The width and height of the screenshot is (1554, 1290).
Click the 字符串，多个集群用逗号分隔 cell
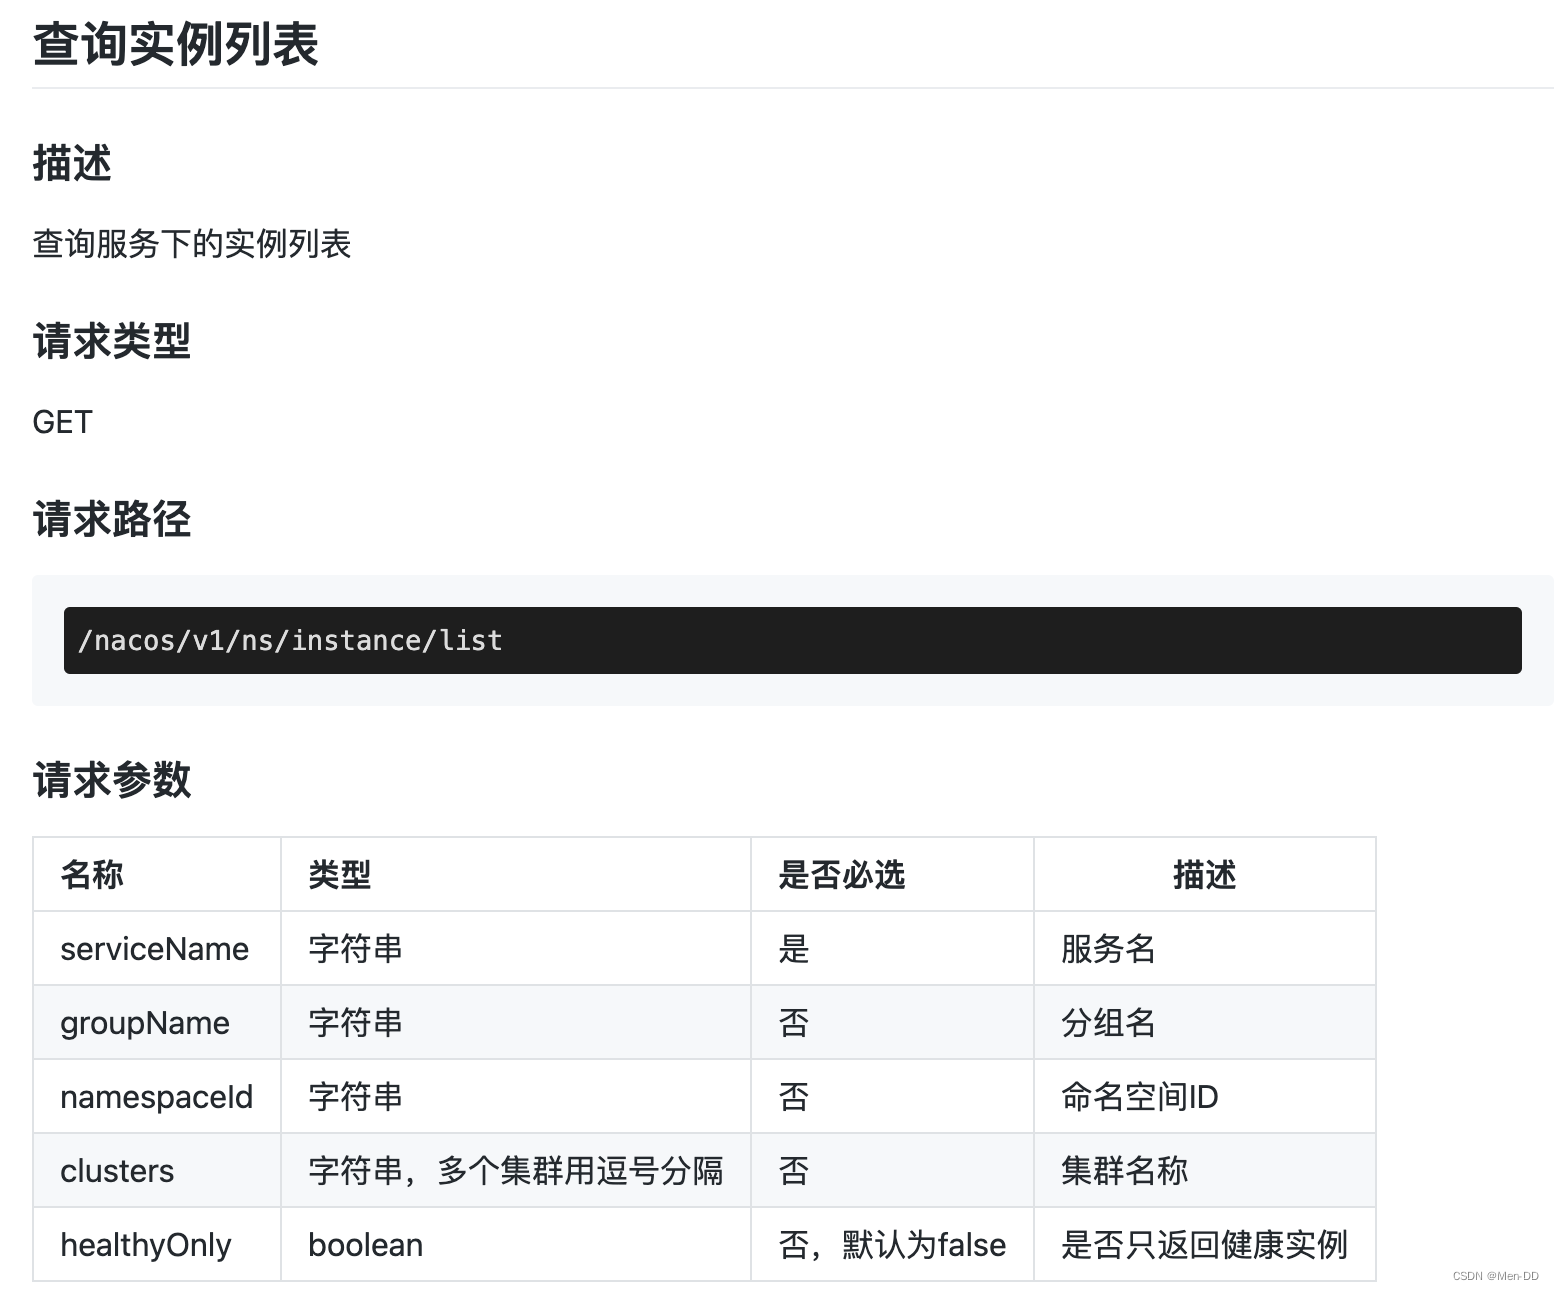[516, 1170]
